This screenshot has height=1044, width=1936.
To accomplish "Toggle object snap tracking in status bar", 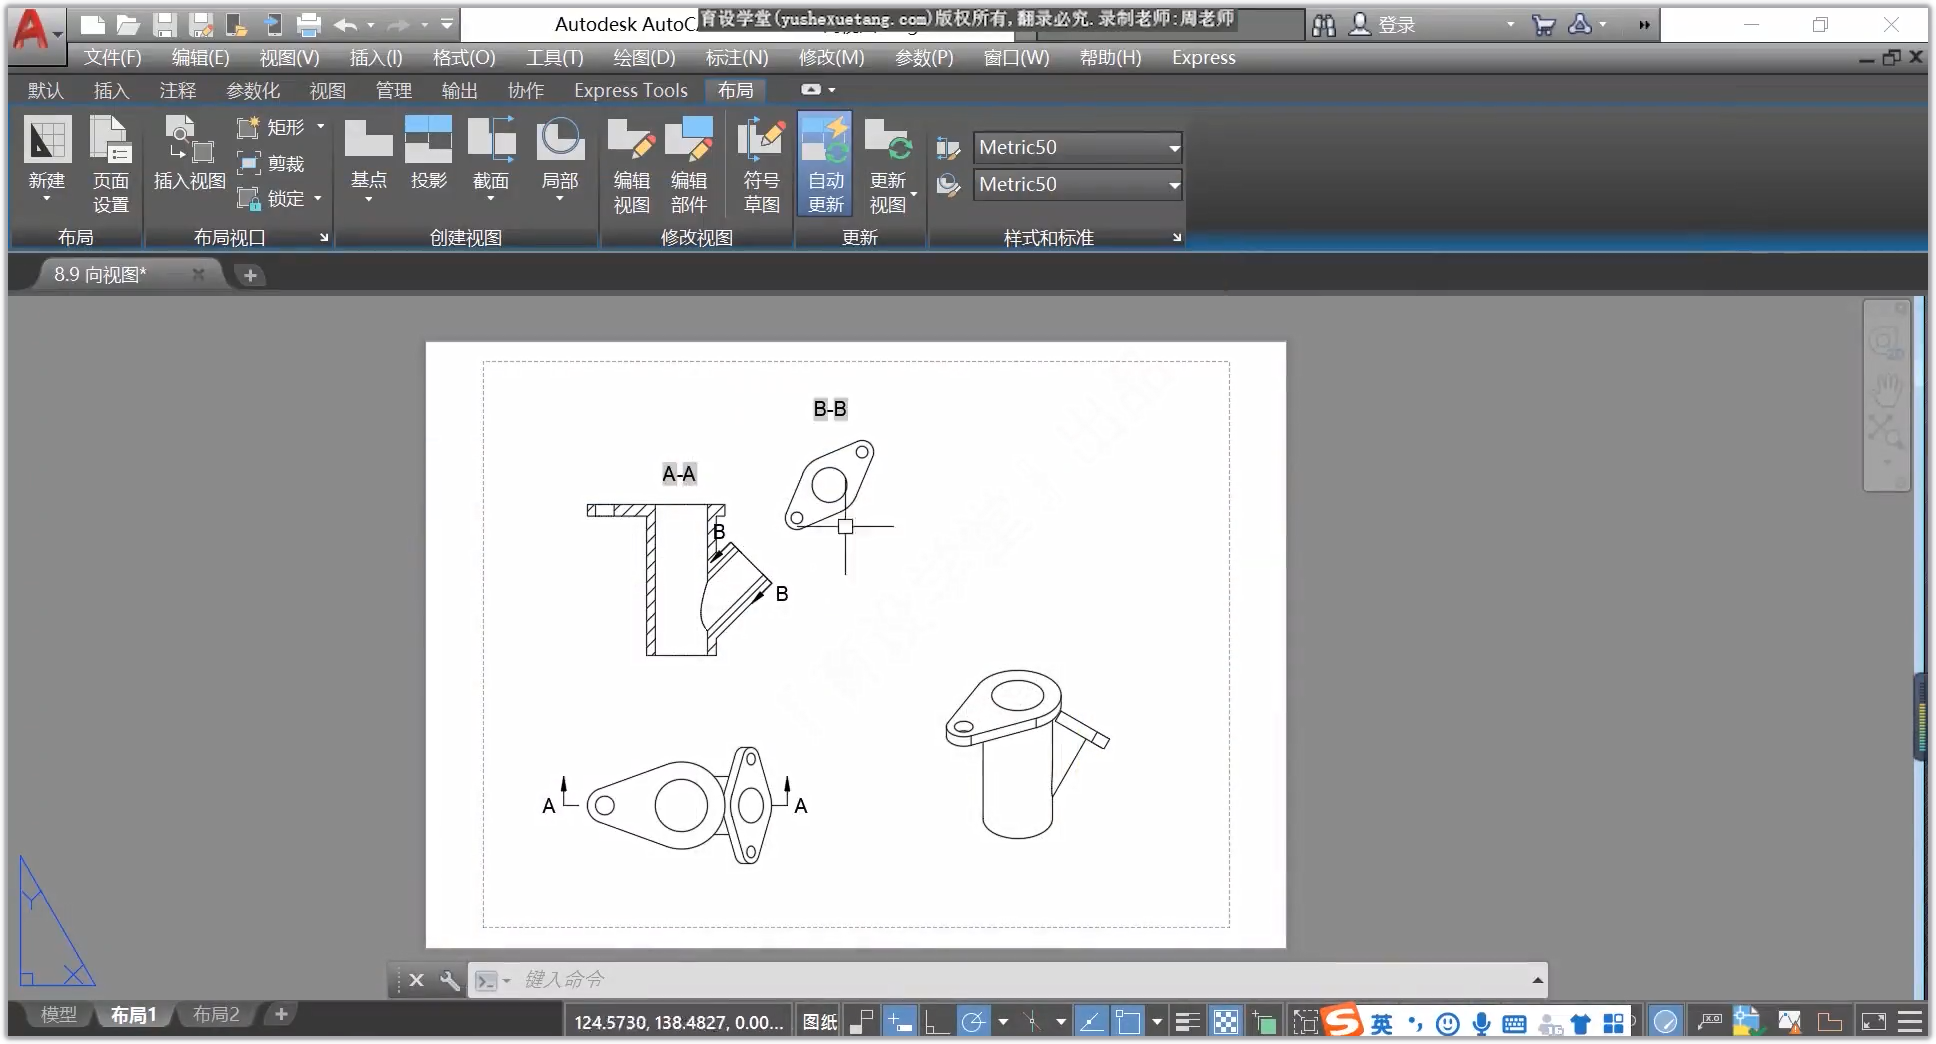I will pyautogui.click(x=1091, y=1022).
